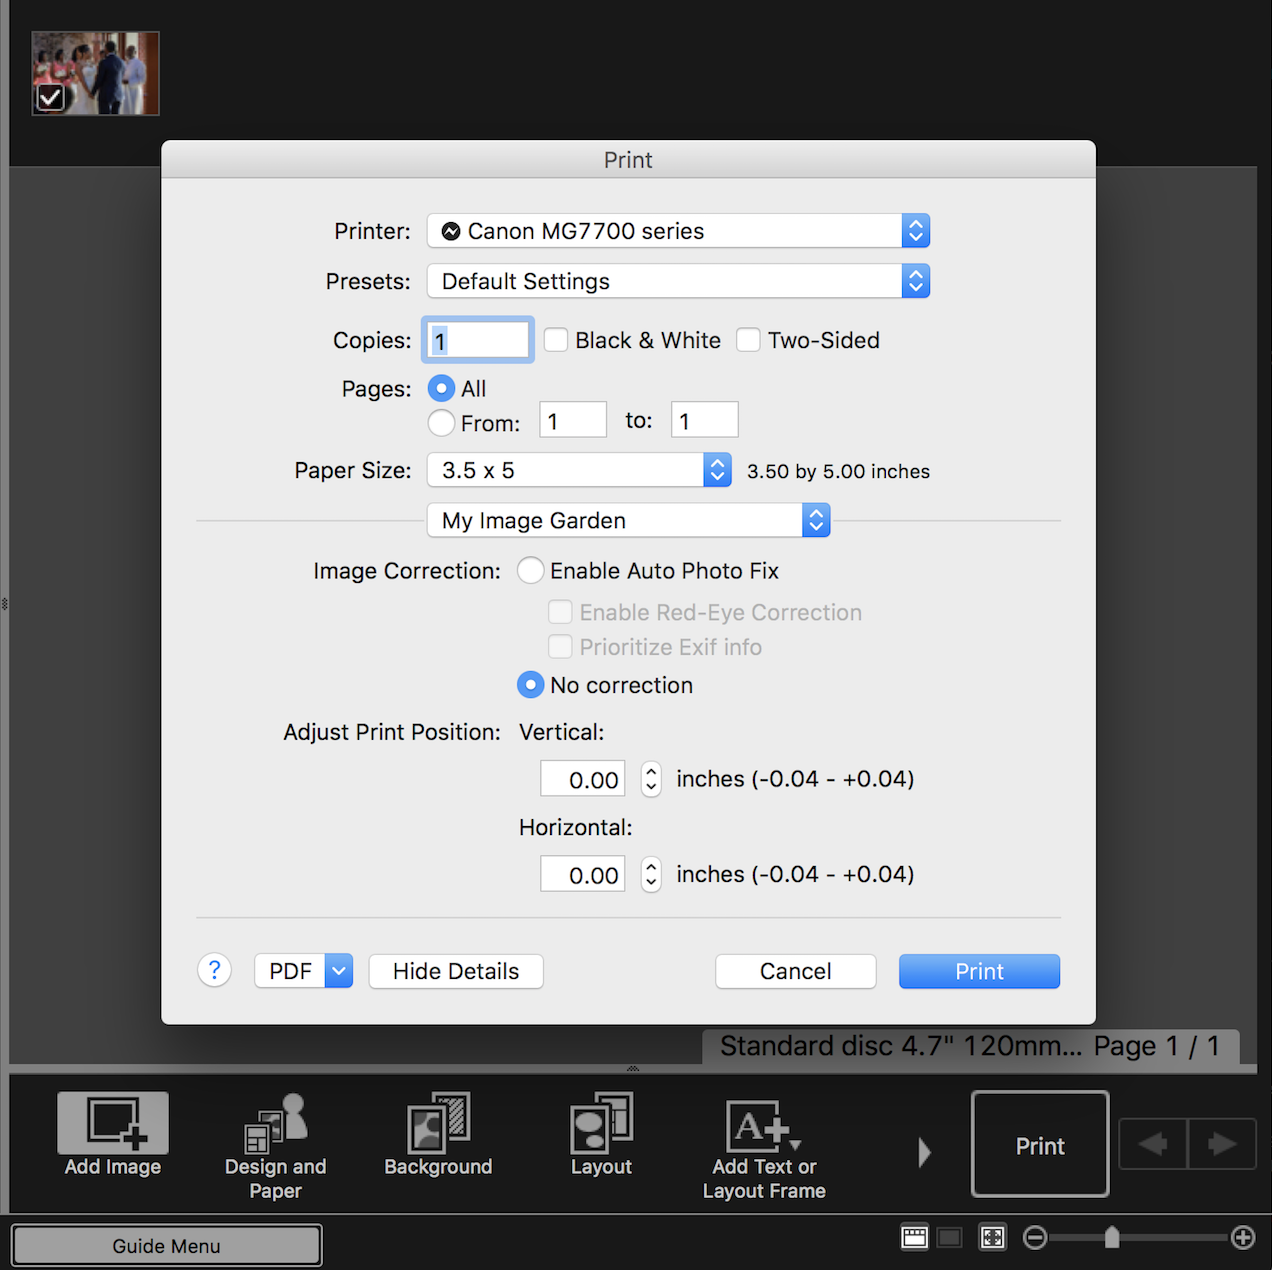Open the Printer dropdown Canon MG7700 series

(x=678, y=231)
